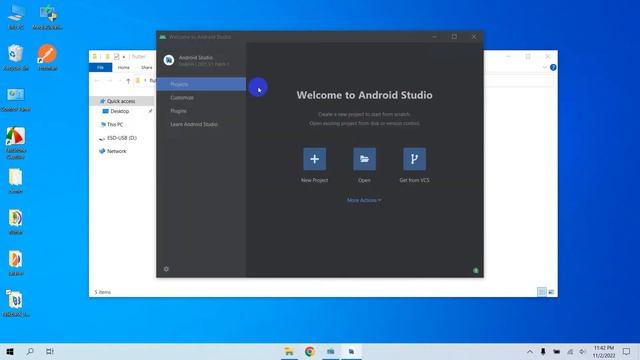Open Task View on the taskbar
This screenshot has width=640, height=360.
49,351
